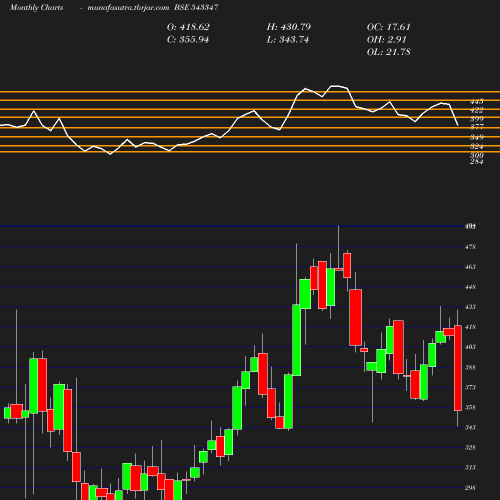
Task: Click the 388 candlestick price label
Action: tap(470, 368)
